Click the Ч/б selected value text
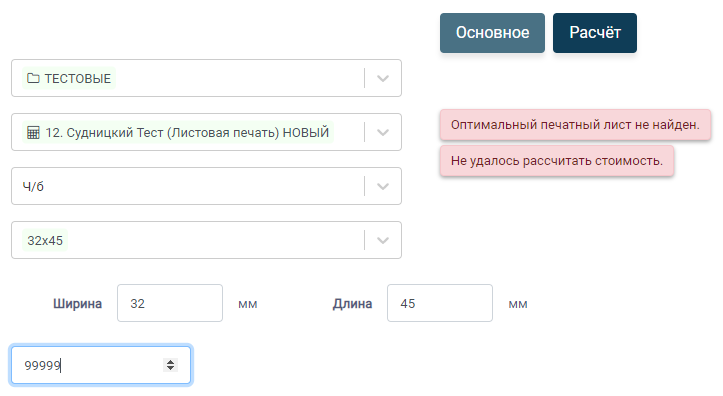Image resolution: width=723 pixels, height=396 pixels. pos(33,186)
